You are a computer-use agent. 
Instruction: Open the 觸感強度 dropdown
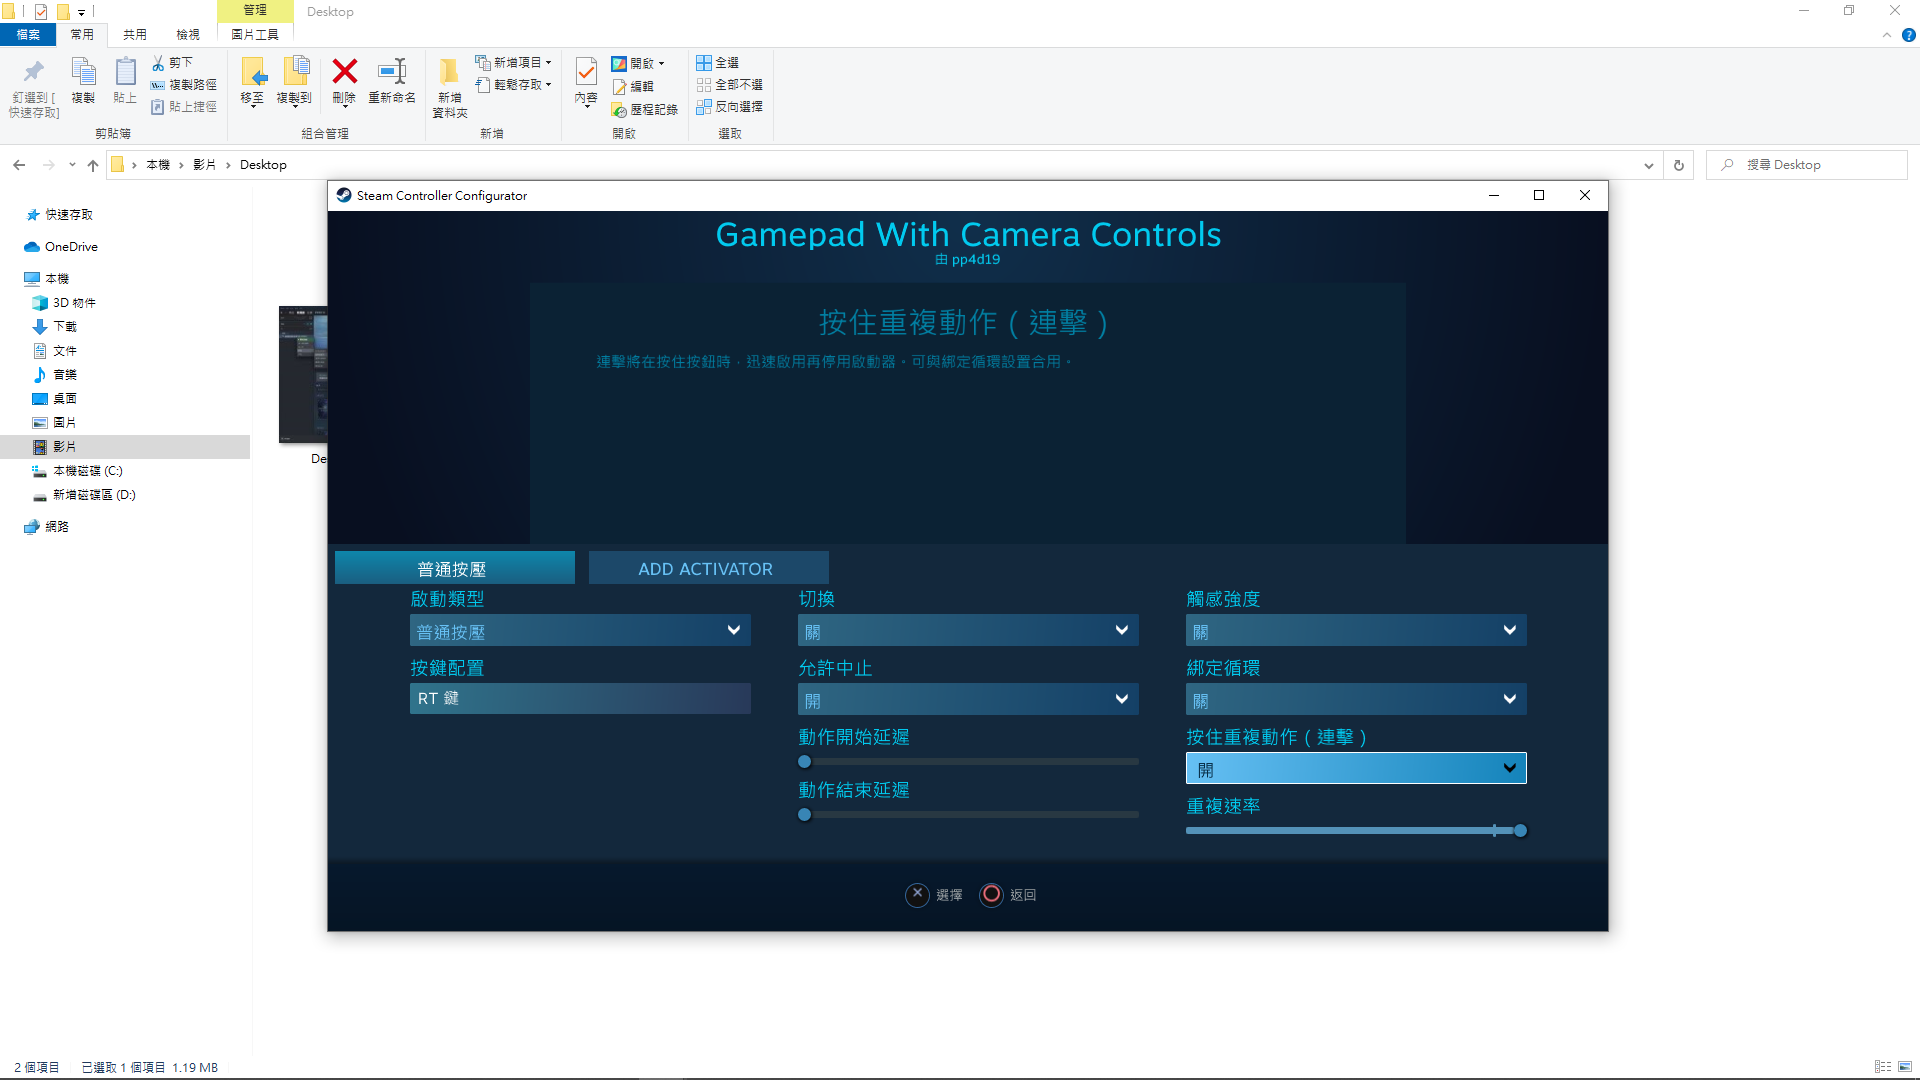(x=1356, y=630)
